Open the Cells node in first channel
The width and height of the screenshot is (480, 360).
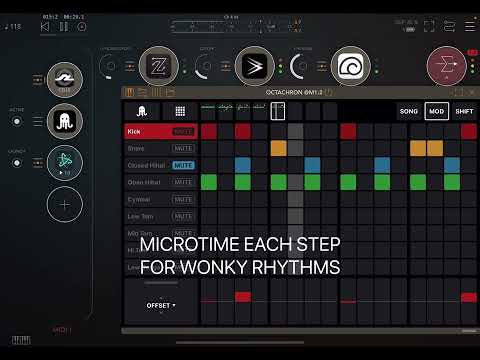pyautogui.click(x=65, y=80)
